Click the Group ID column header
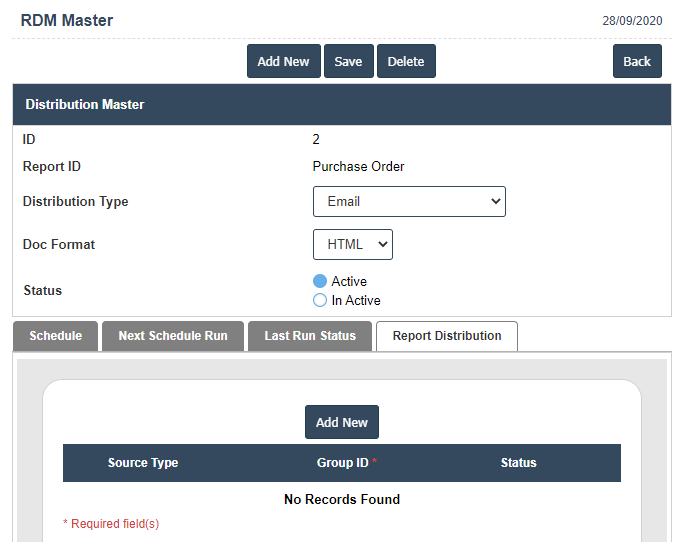 343,463
